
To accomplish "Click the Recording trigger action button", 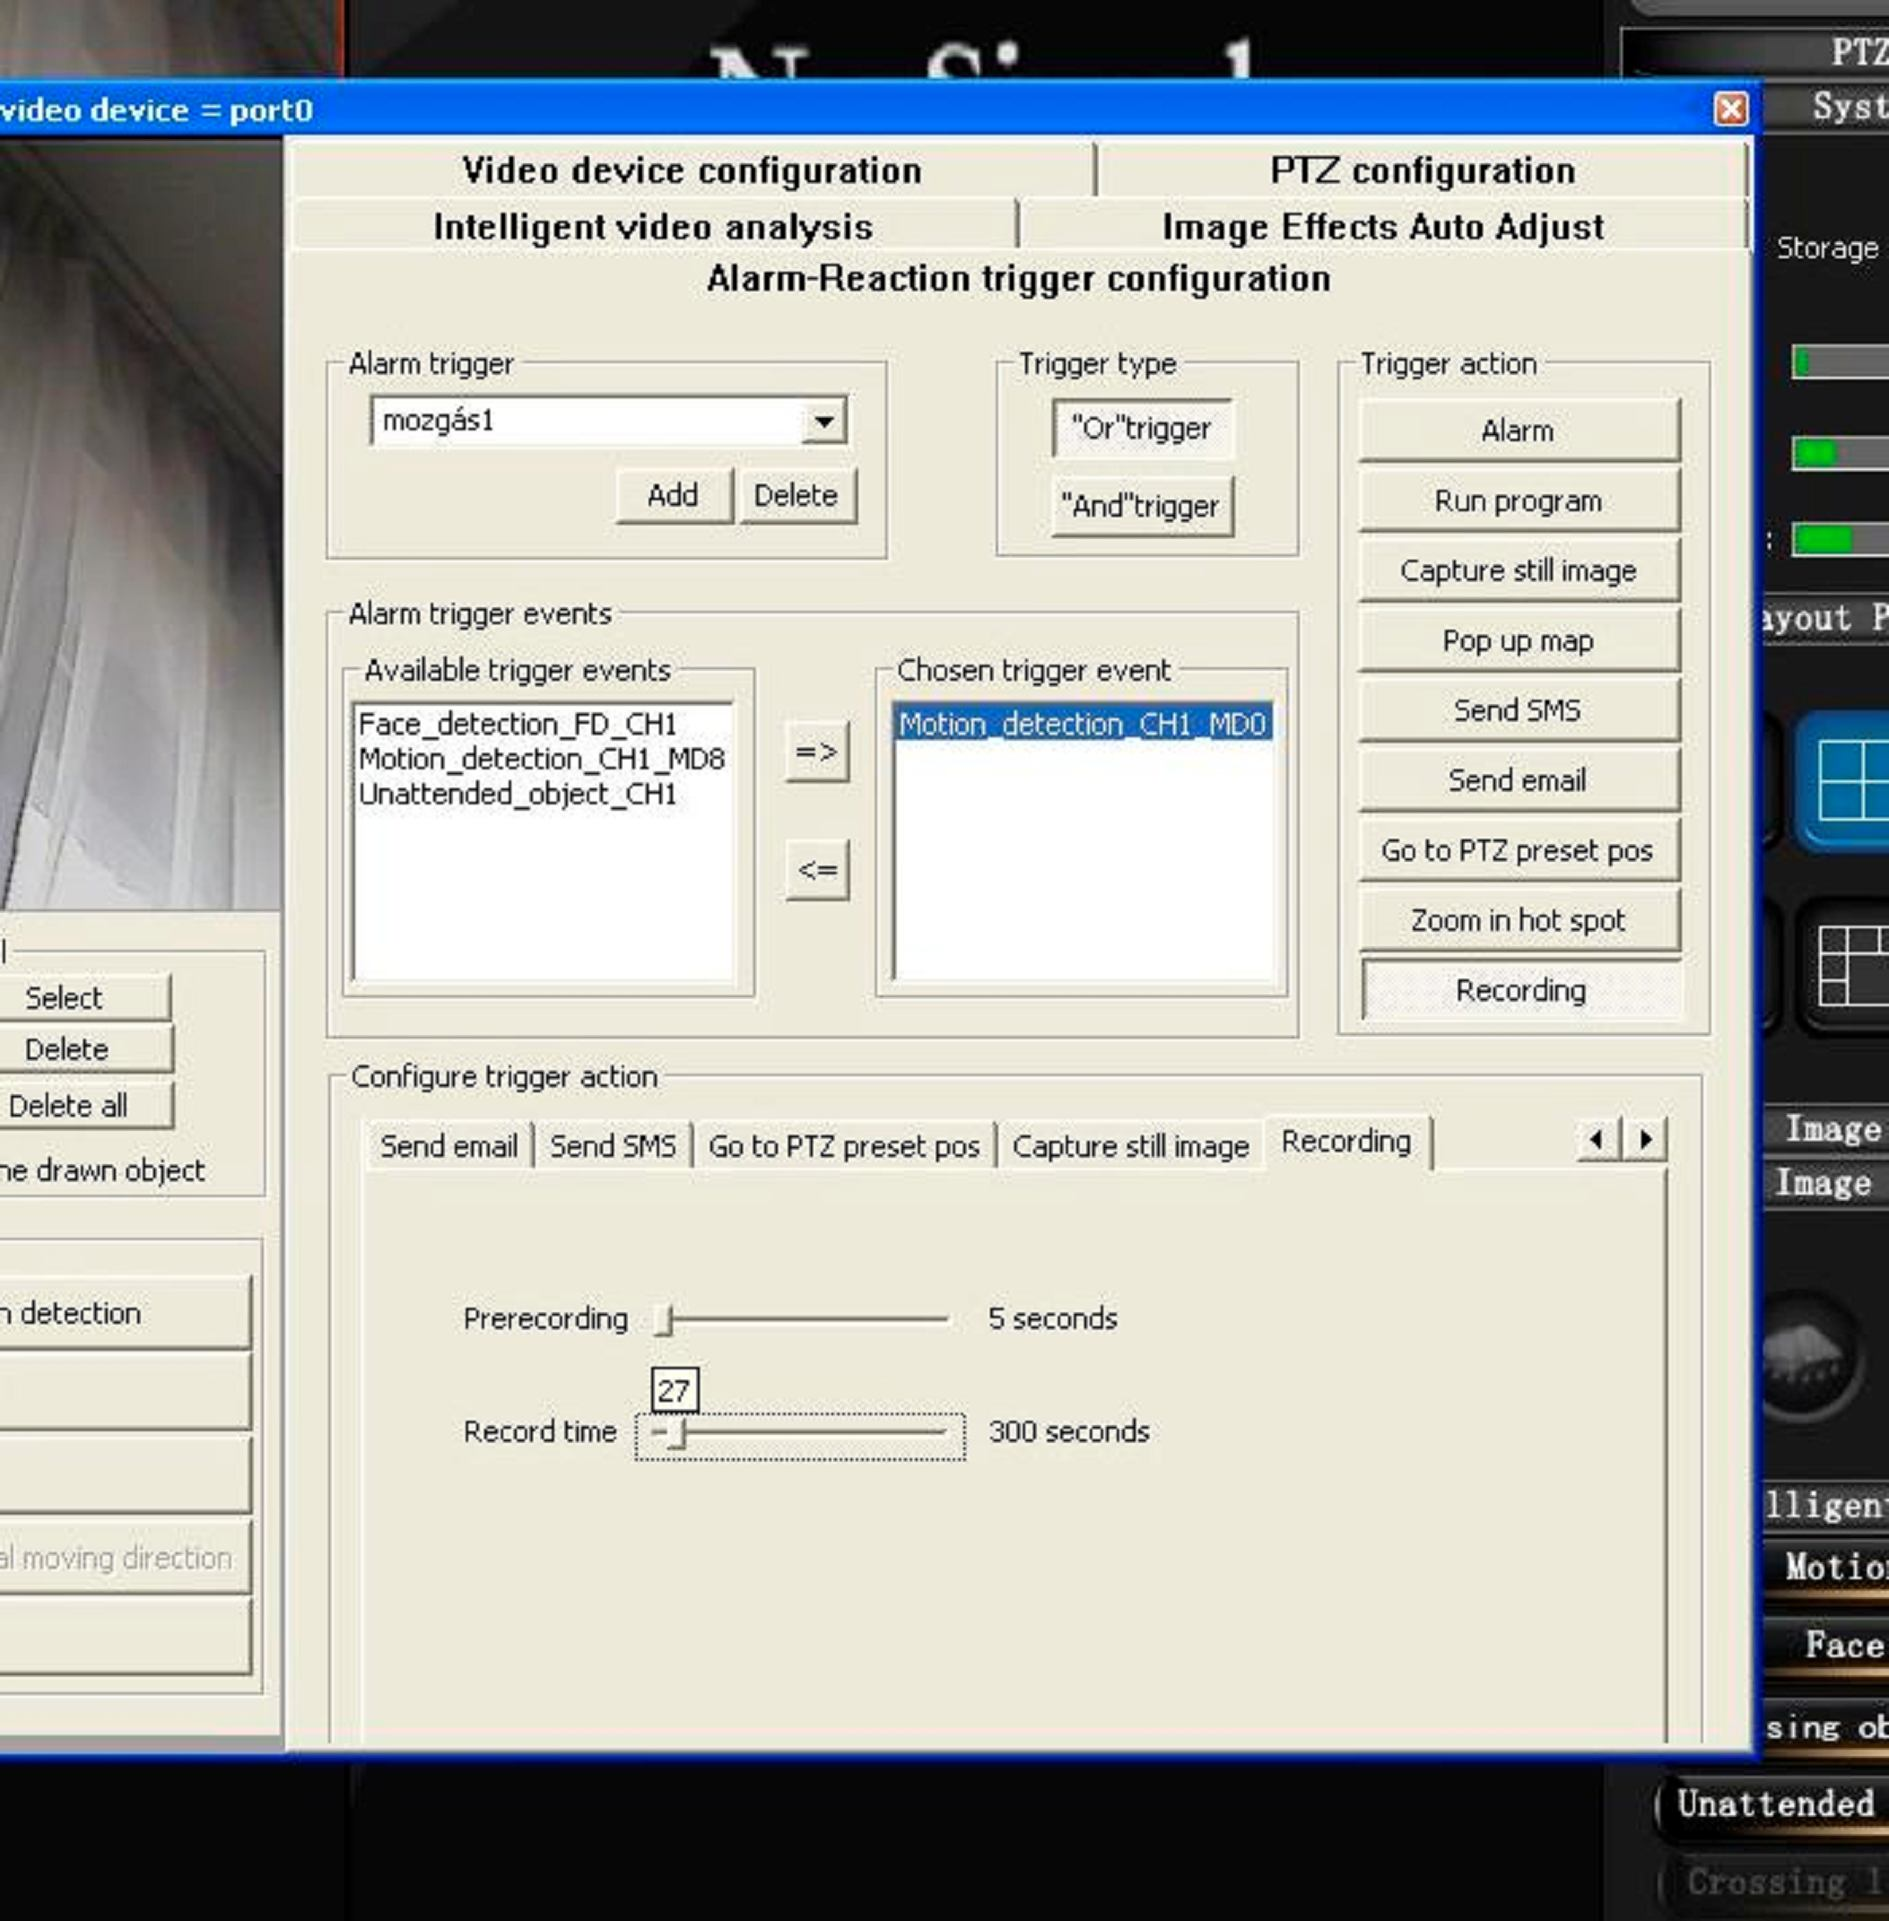I will 1520,990.
